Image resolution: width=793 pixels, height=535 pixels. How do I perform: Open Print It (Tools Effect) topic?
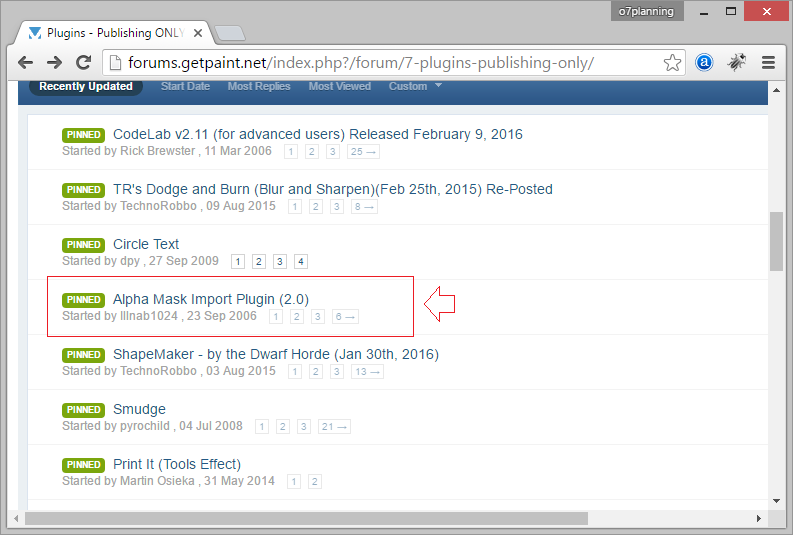pos(177,464)
